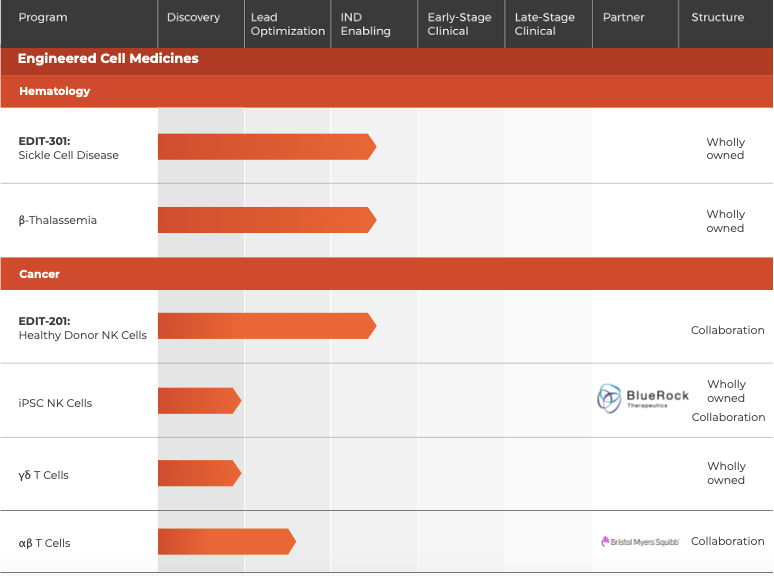This screenshot has height=576, width=774.
Task: Click the IND Enabling column header
Action: pos(365,24)
